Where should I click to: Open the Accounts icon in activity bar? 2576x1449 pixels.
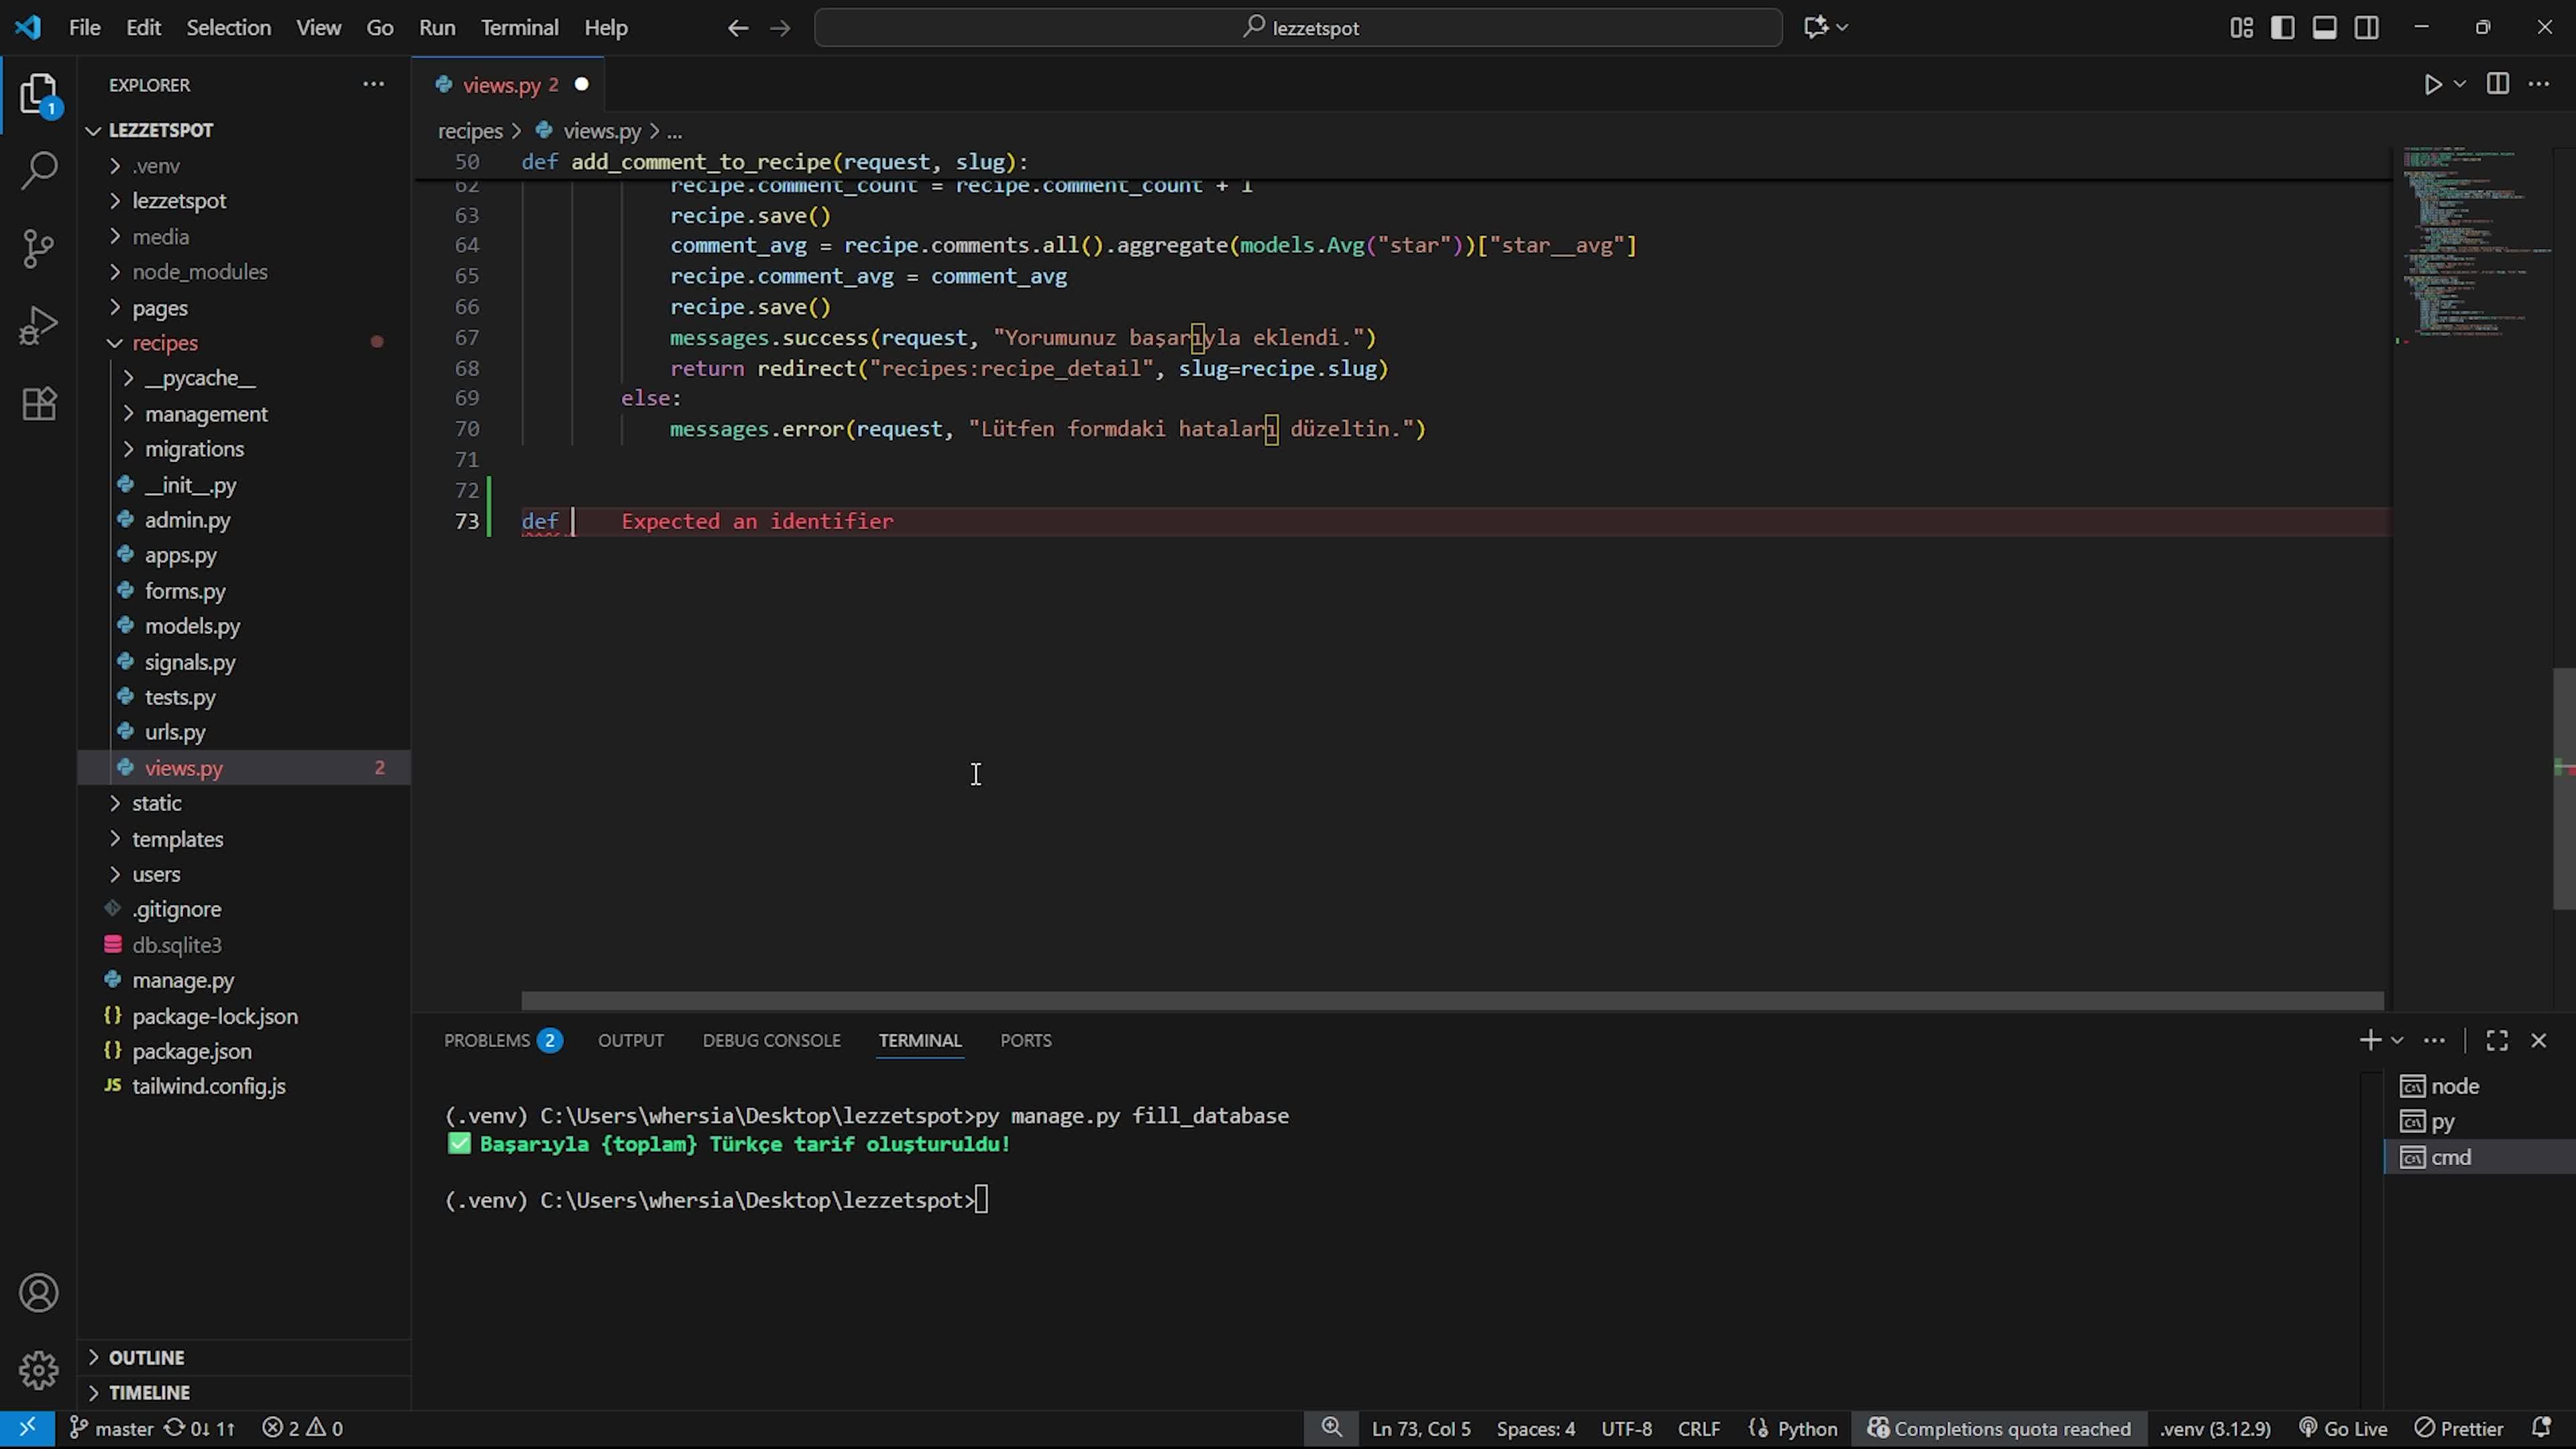(39, 1293)
